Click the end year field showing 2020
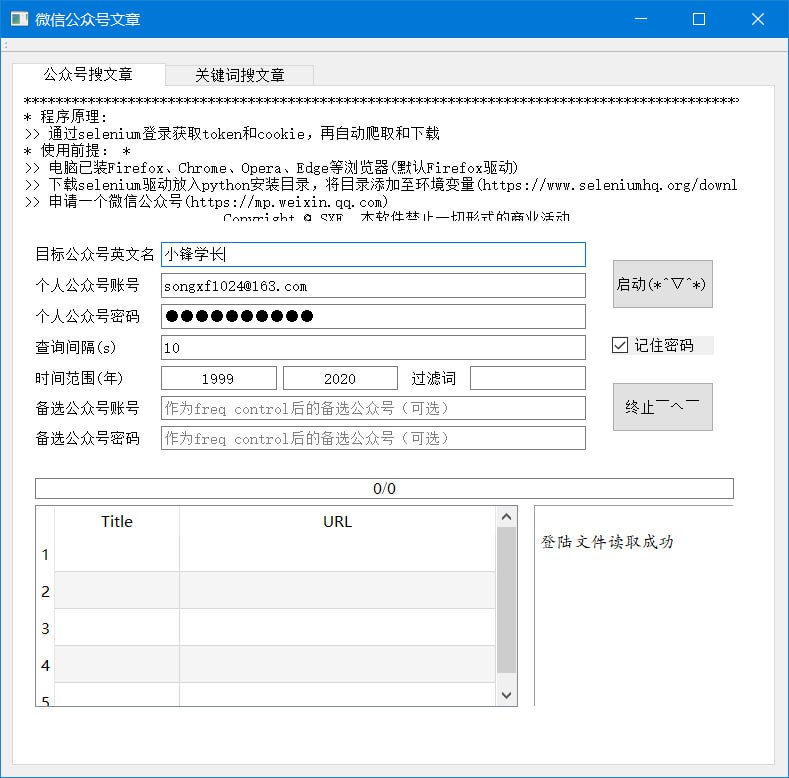This screenshot has width=789, height=778. pos(340,378)
